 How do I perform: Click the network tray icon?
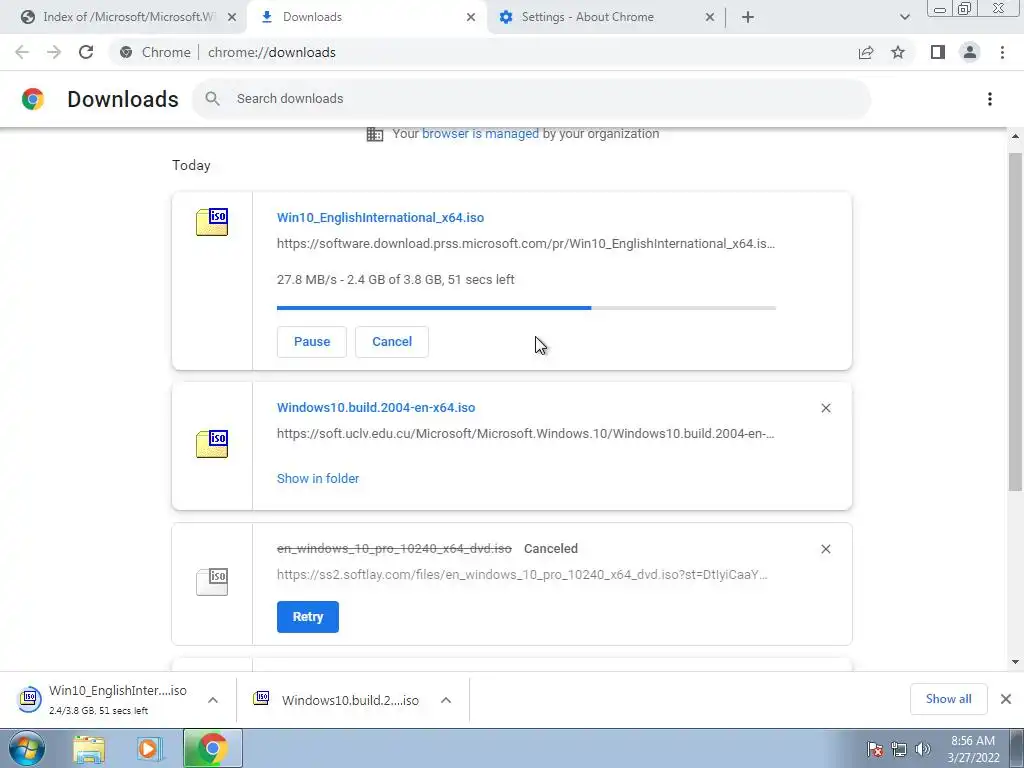[x=899, y=749]
